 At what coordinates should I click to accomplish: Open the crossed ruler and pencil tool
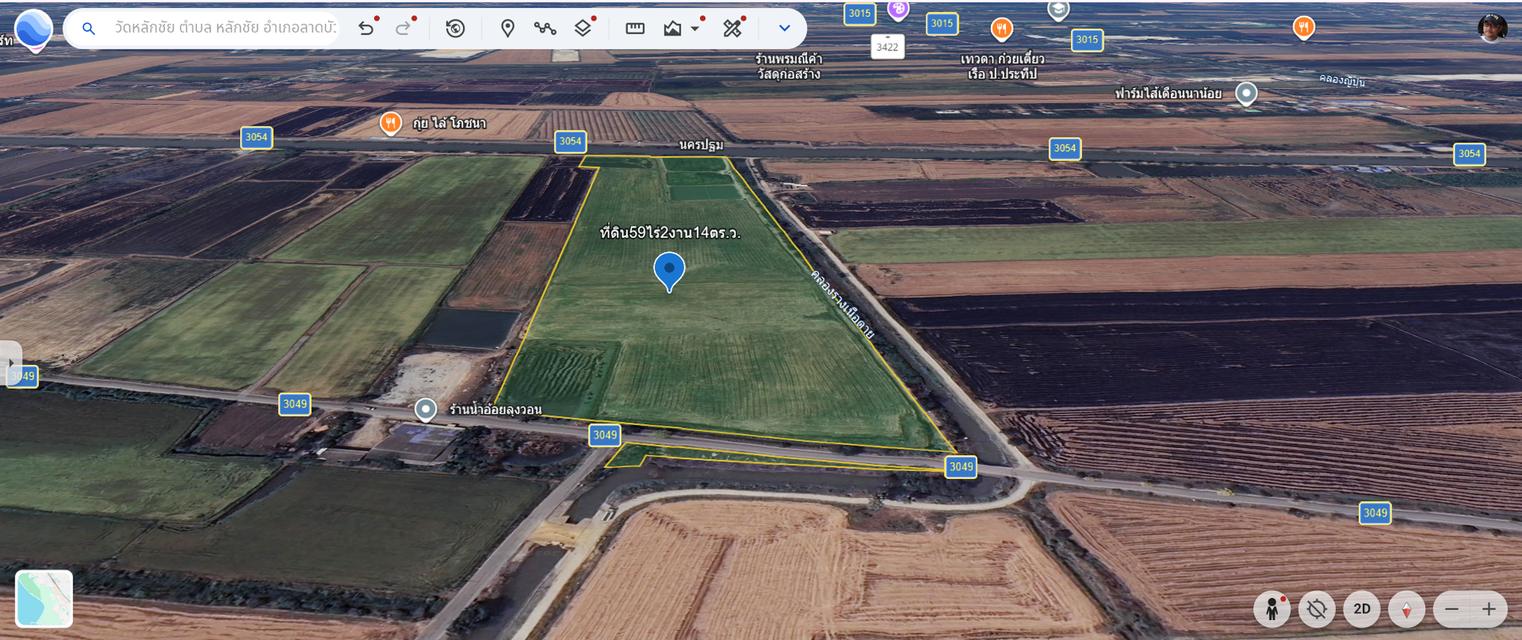733,28
